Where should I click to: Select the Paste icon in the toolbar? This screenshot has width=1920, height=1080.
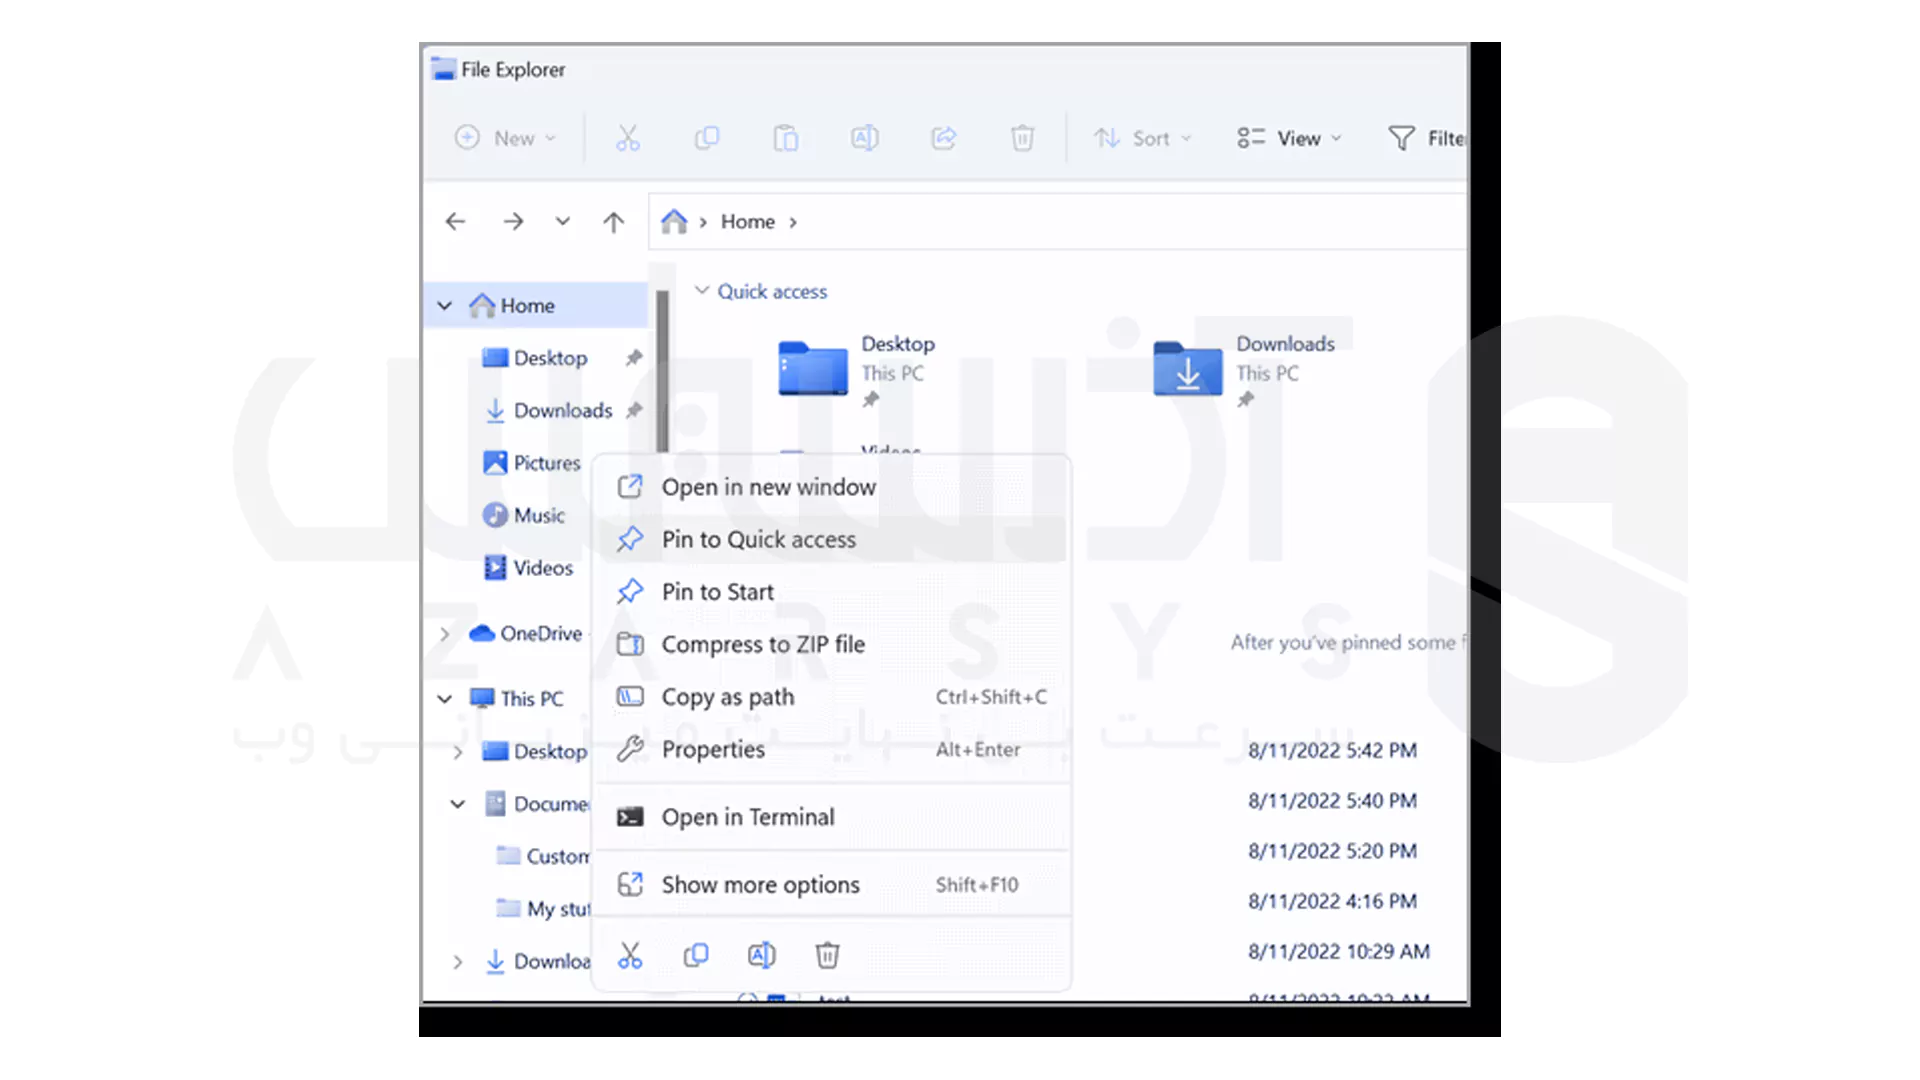[787, 138]
